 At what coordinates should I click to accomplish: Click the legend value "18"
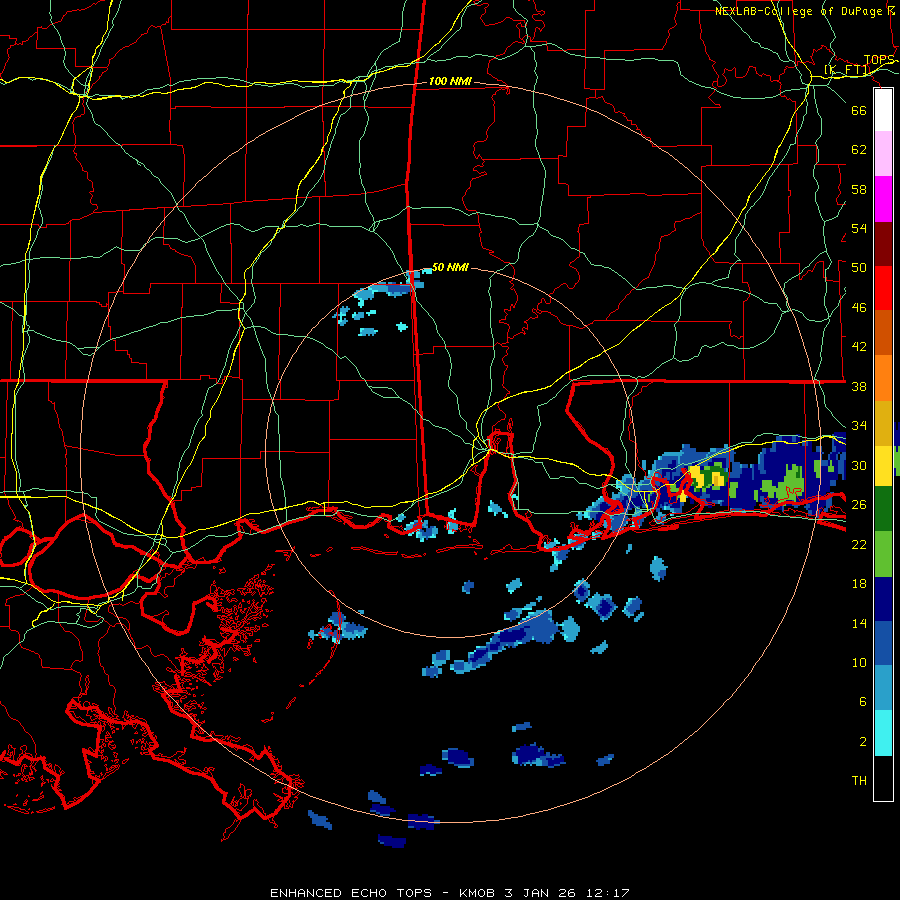tap(859, 584)
